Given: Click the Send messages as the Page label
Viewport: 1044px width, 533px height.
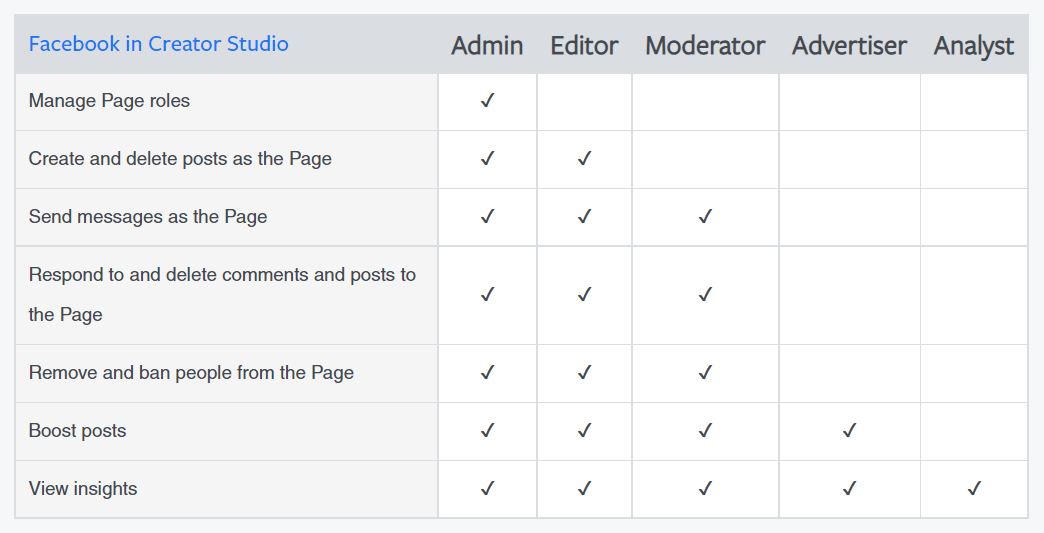Looking at the screenshot, I should pos(148,217).
